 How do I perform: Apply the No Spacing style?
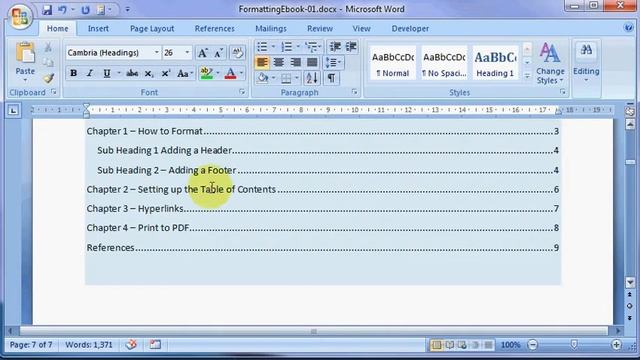(x=444, y=63)
